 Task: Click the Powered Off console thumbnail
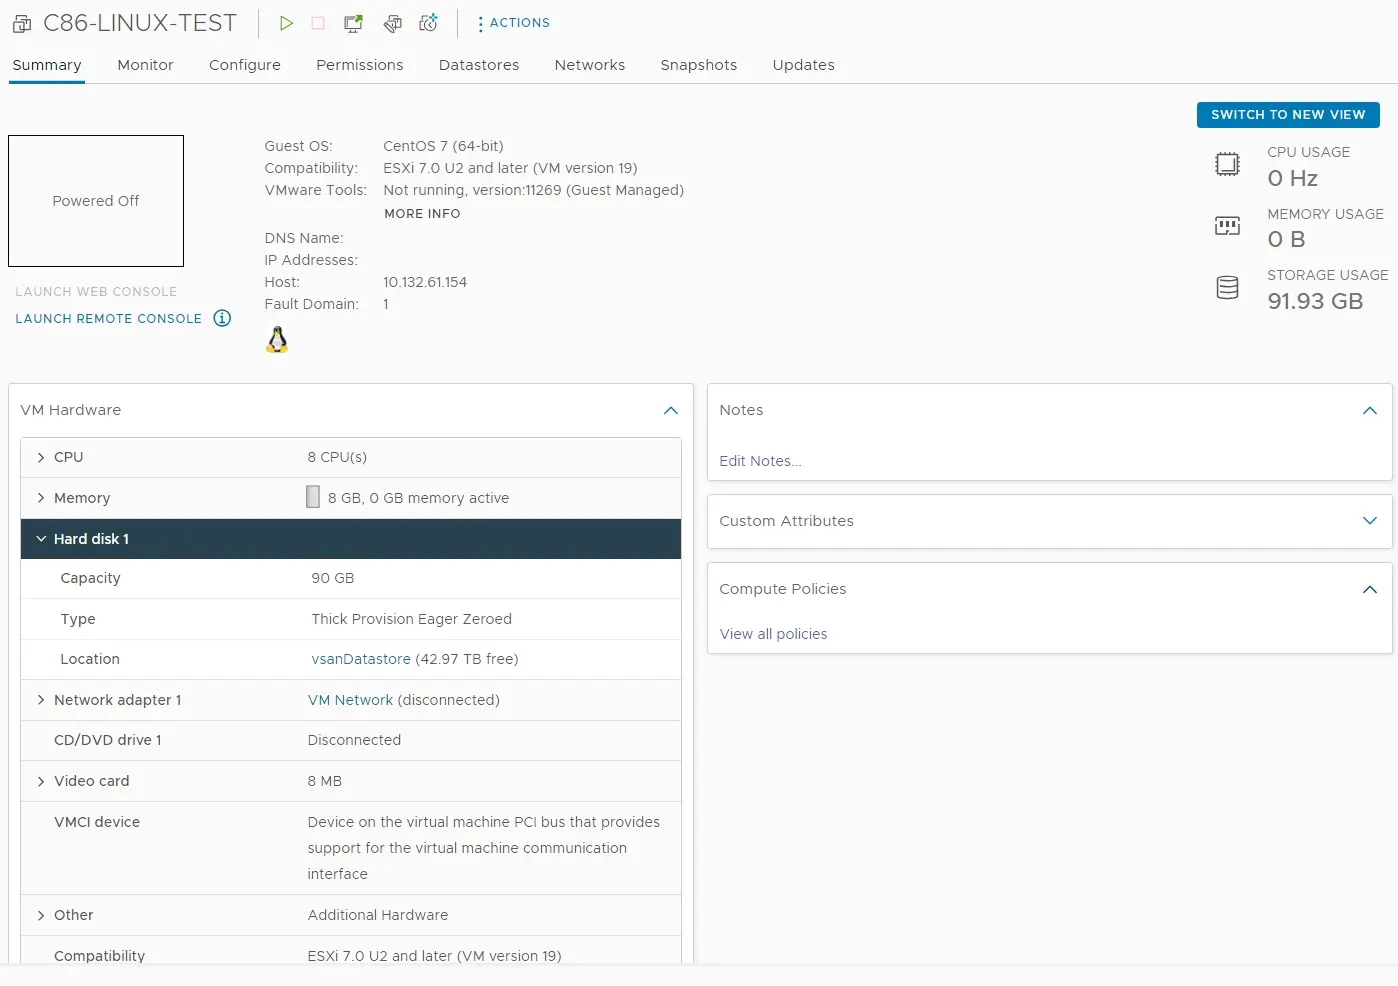click(x=96, y=201)
